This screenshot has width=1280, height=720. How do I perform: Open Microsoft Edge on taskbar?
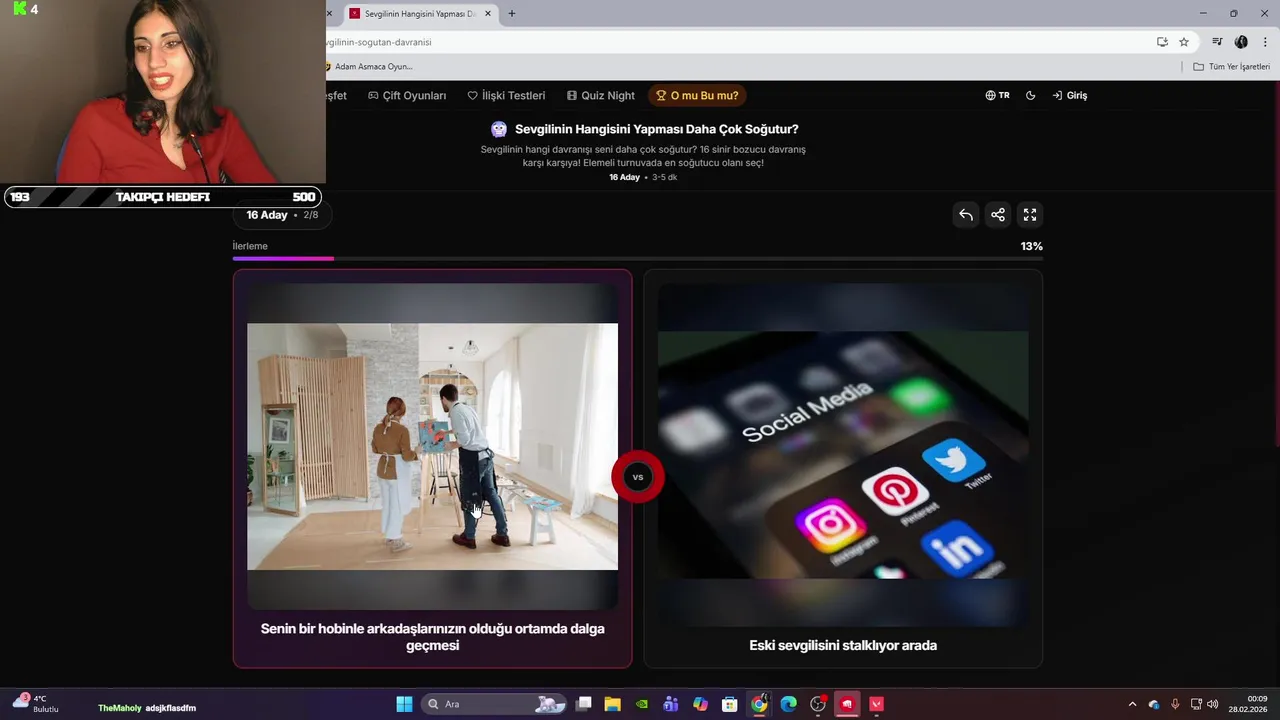(x=788, y=704)
